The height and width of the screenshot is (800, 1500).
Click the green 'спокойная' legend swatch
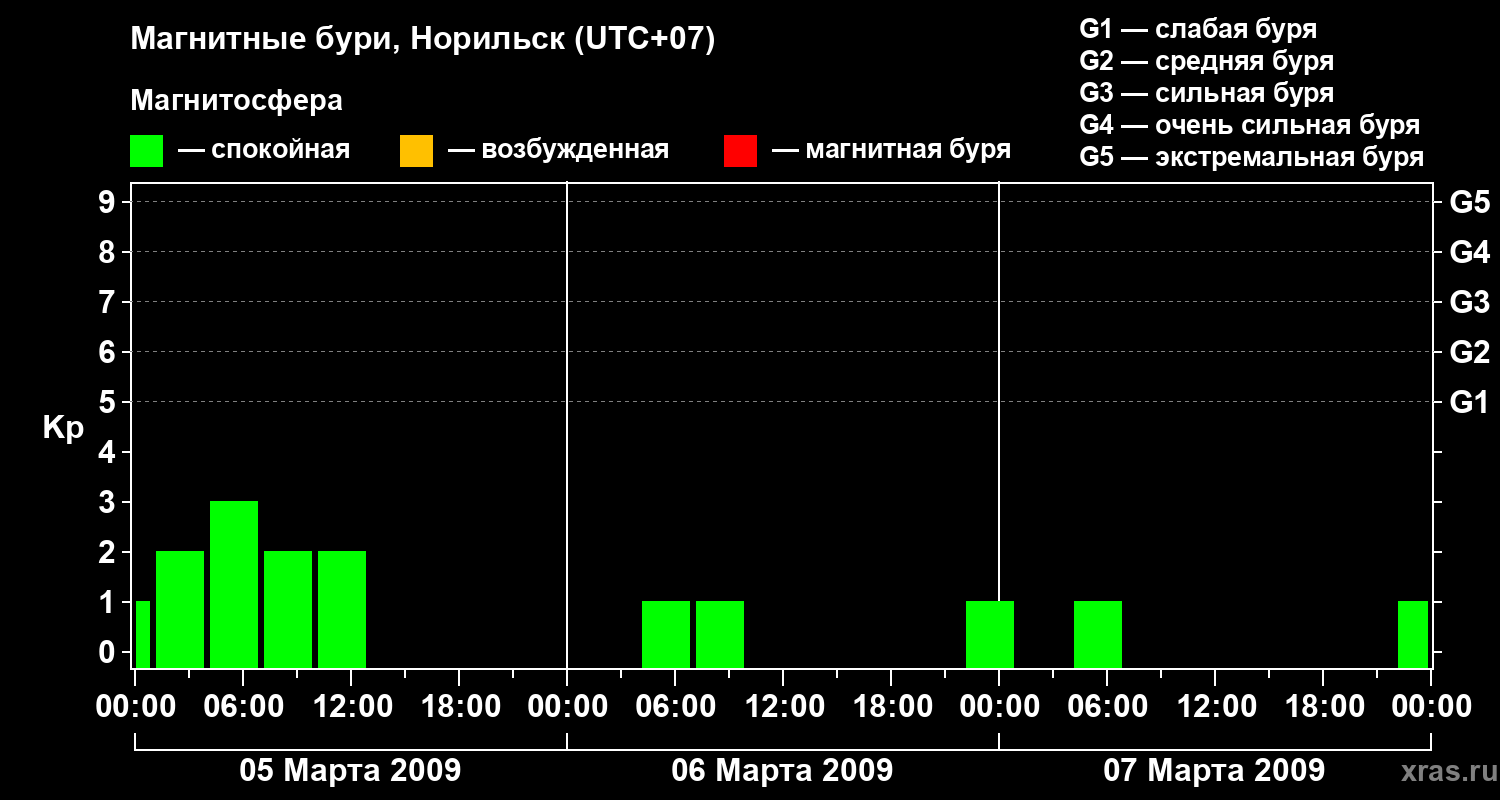click(x=146, y=151)
